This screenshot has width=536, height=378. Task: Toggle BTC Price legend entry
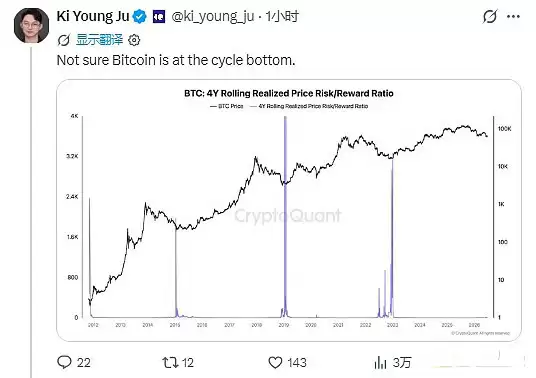pos(227,106)
